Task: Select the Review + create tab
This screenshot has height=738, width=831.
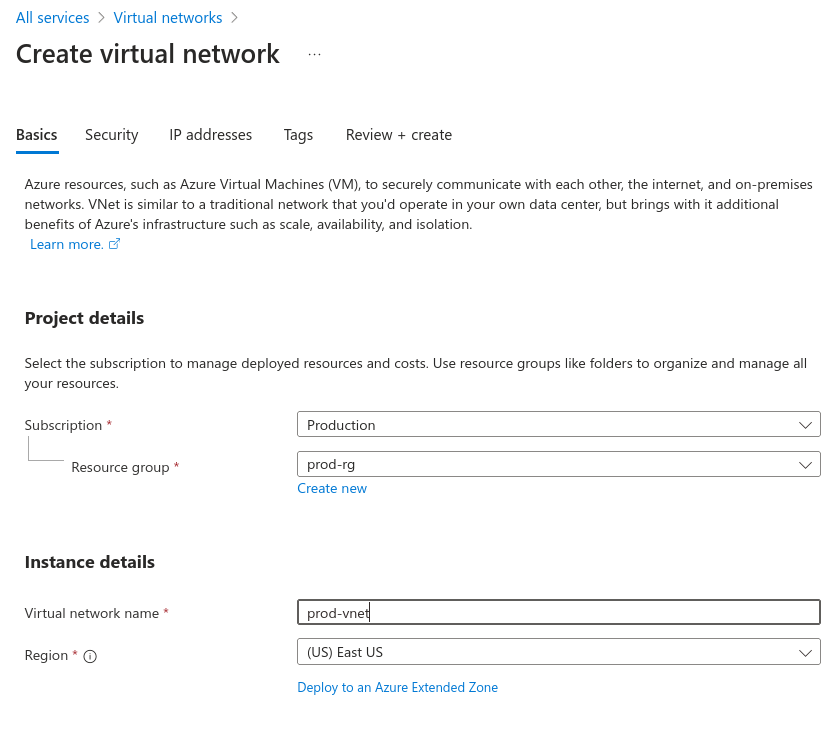Action: coord(398,135)
